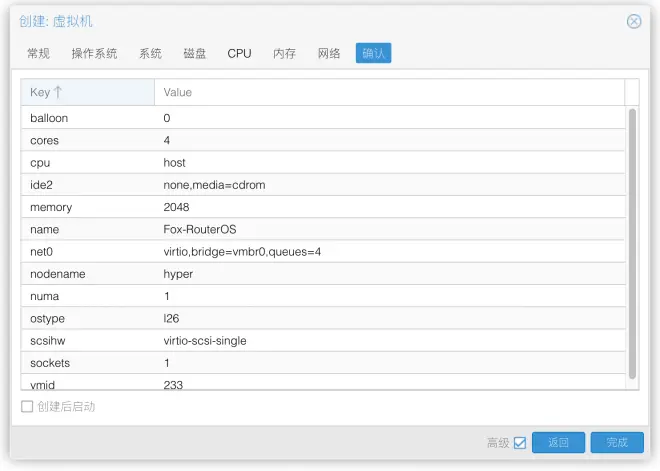This screenshot has width=660, height=471.
Task: Open the 操作系统 tab
Action: (94, 53)
